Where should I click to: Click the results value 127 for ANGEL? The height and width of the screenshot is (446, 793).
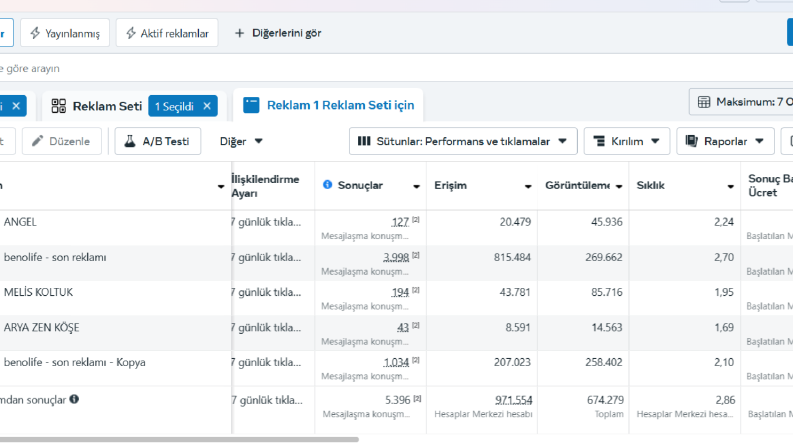pyautogui.click(x=400, y=222)
